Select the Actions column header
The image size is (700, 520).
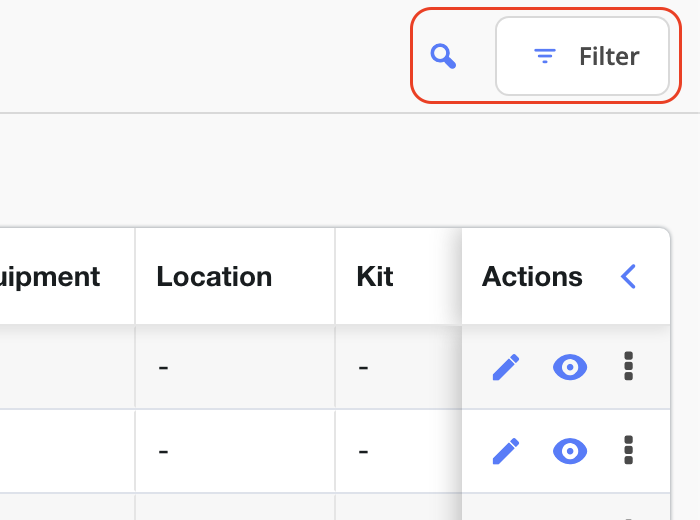click(532, 277)
